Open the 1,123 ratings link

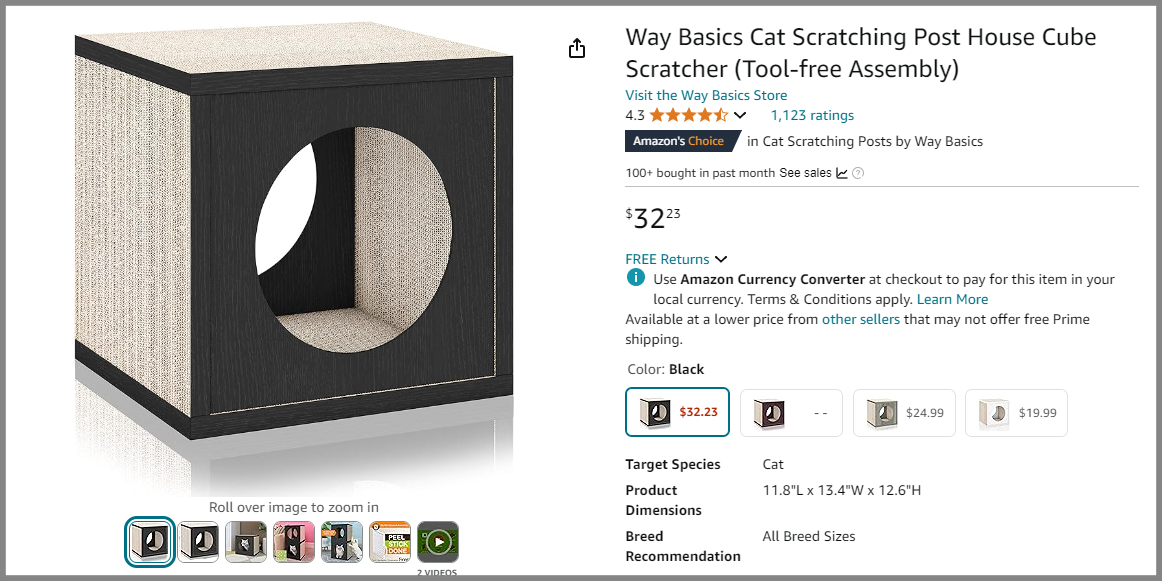(x=812, y=115)
